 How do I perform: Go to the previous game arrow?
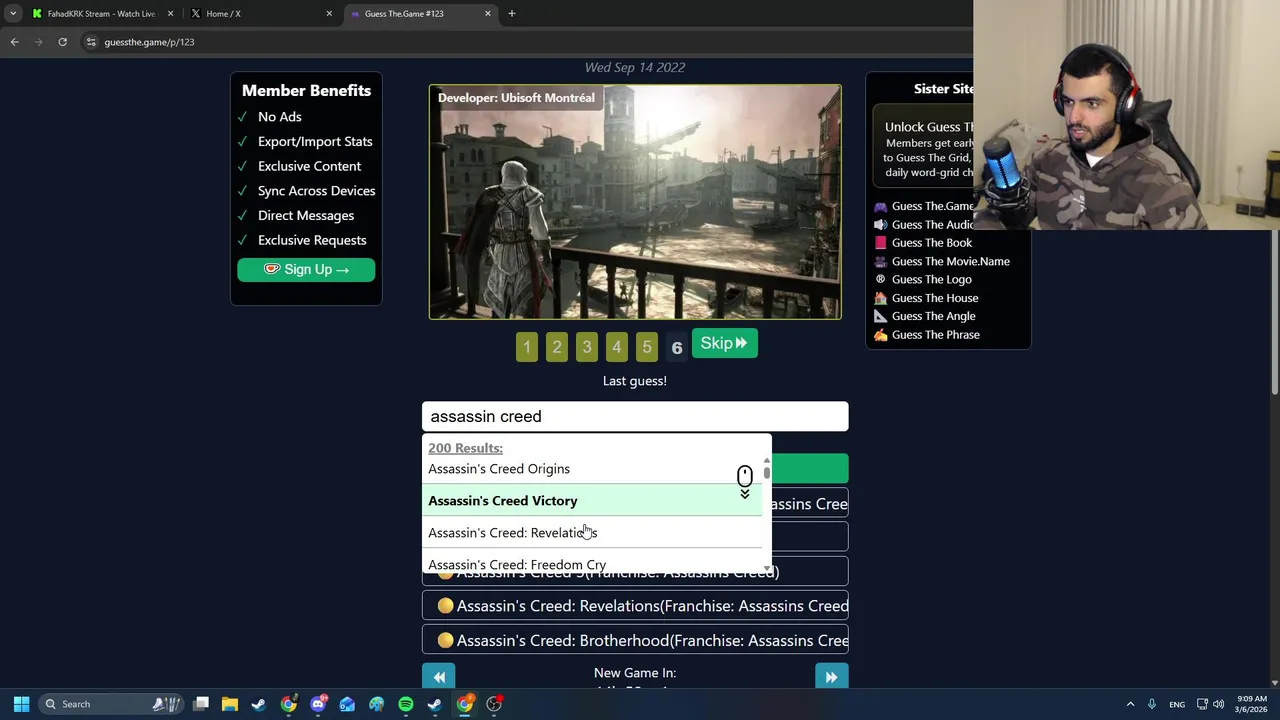coord(439,677)
